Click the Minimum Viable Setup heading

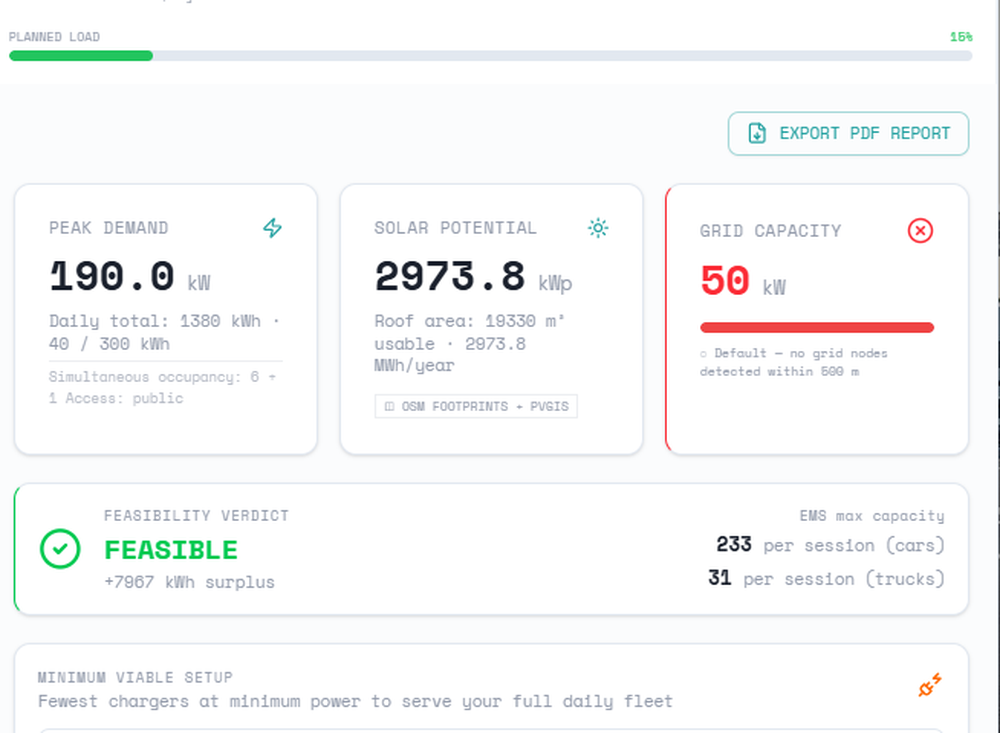[135, 677]
